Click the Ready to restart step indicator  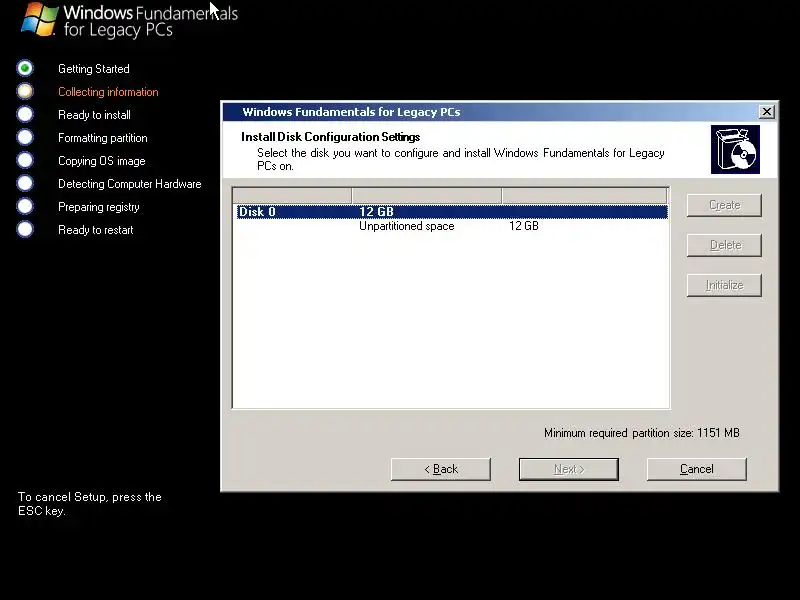click(24, 229)
